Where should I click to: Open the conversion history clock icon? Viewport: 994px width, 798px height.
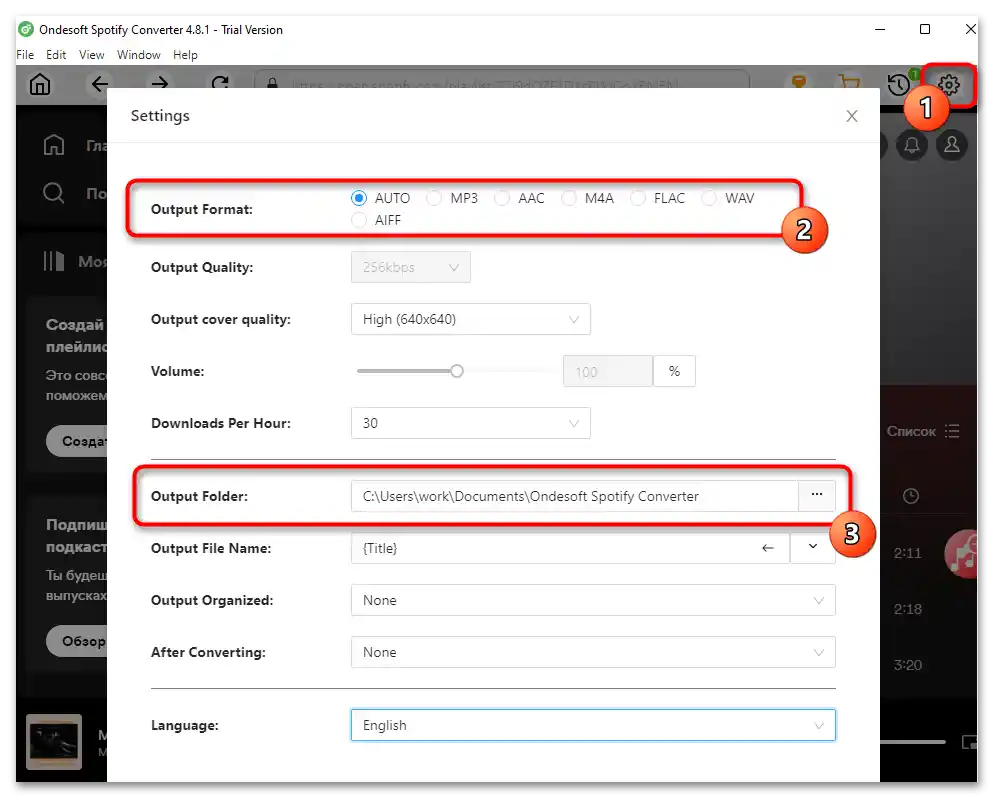(x=899, y=84)
